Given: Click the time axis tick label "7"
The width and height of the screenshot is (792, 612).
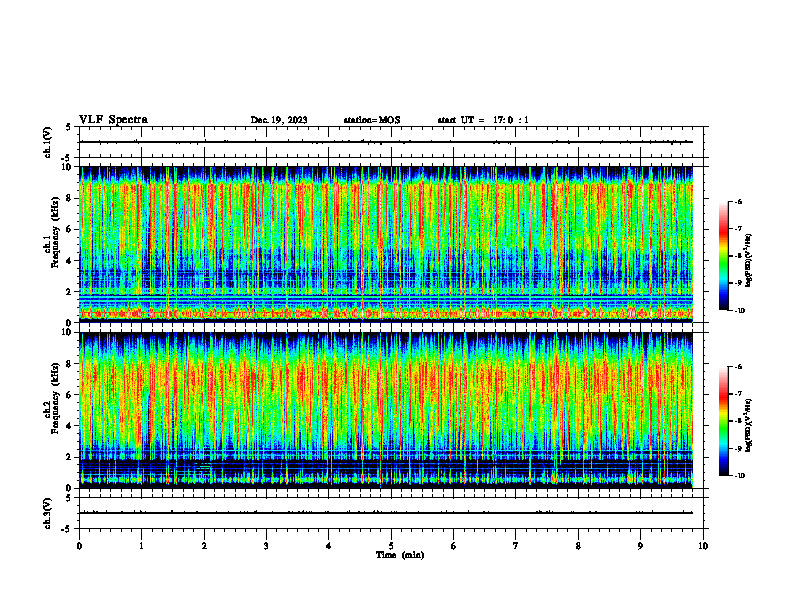Looking at the screenshot, I should [516, 546].
